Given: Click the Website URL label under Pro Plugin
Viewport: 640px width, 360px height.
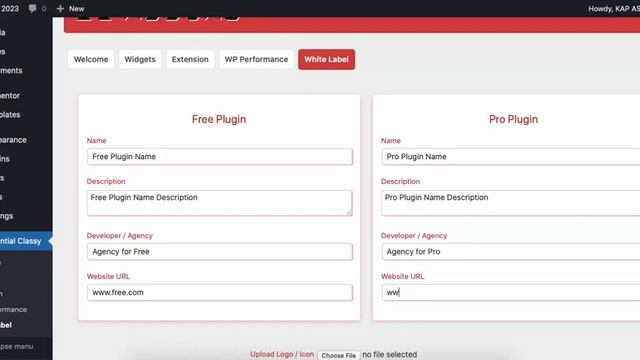Looking at the screenshot, I should click(402, 276).
